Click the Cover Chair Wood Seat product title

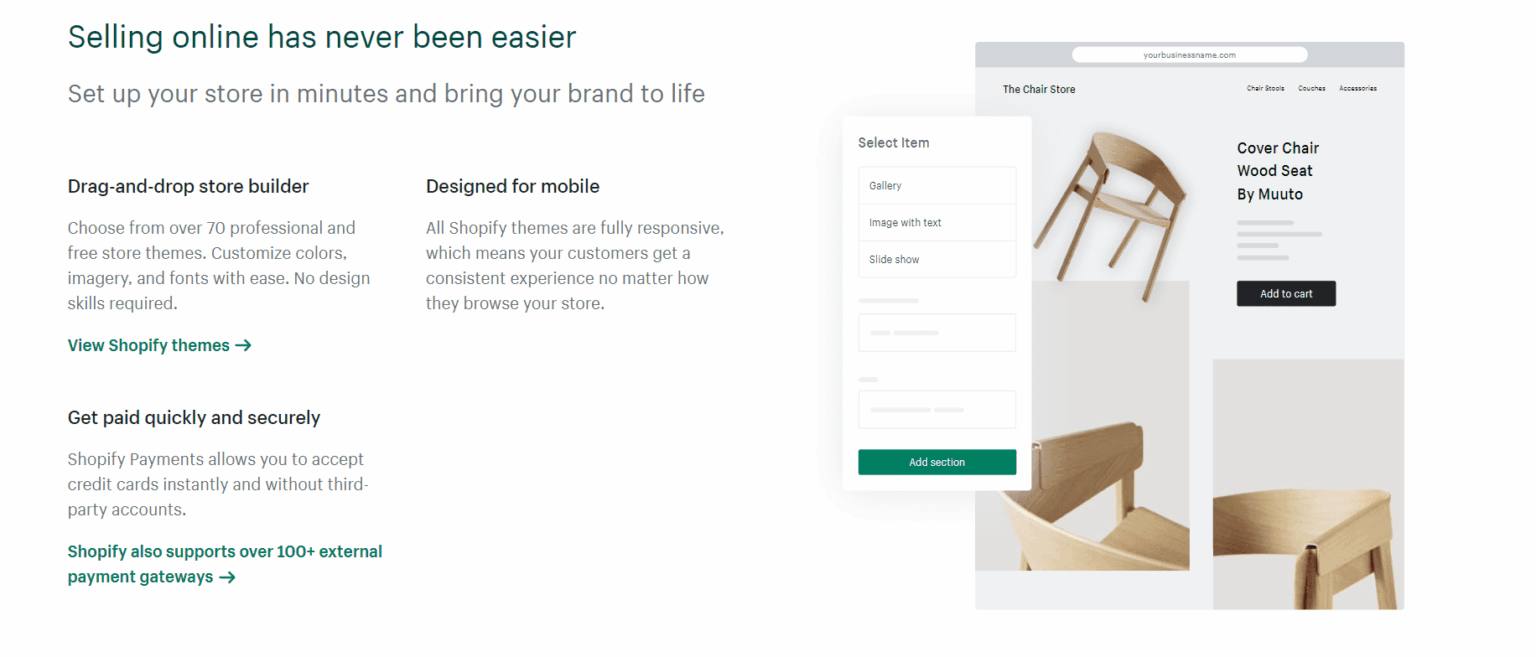pyautogui.click(x=1278, y=171)
